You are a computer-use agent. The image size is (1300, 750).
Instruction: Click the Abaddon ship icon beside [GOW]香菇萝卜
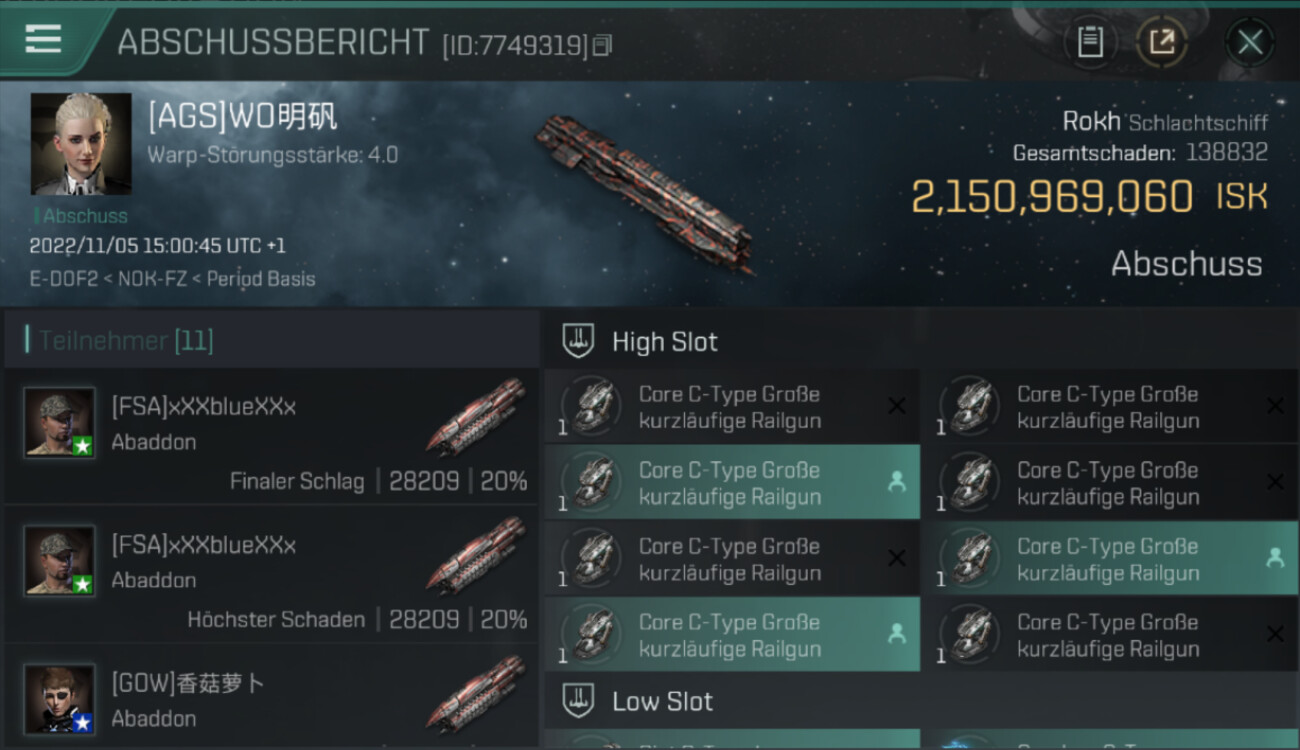[476, 692]
